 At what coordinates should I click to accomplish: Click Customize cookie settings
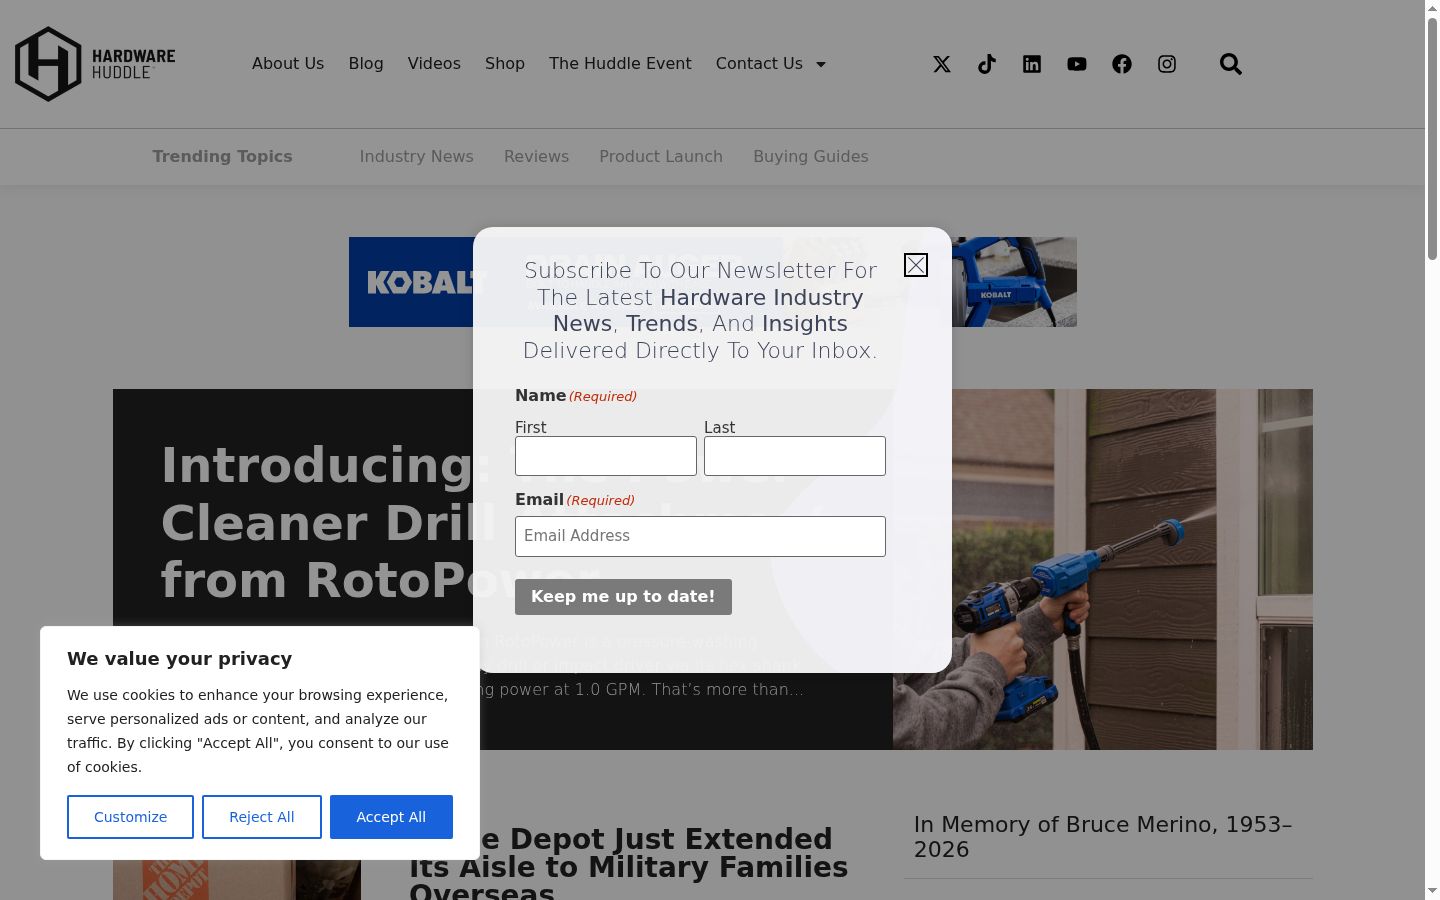coord(130,817)
